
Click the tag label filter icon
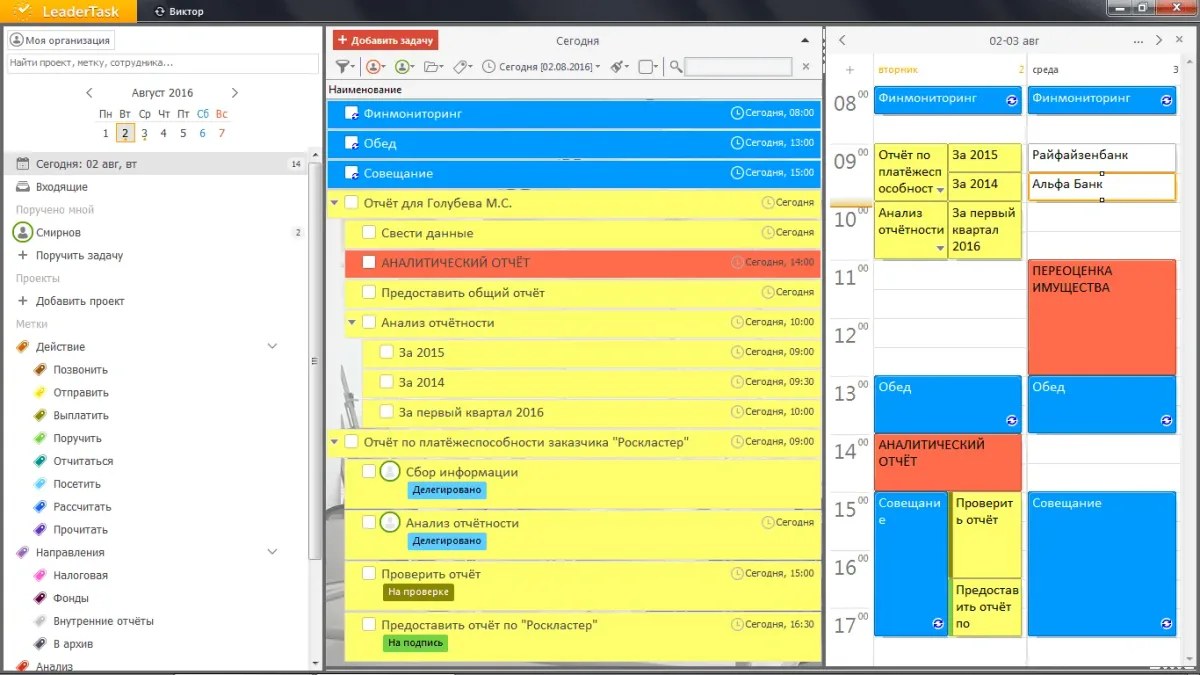click(461, 67)
